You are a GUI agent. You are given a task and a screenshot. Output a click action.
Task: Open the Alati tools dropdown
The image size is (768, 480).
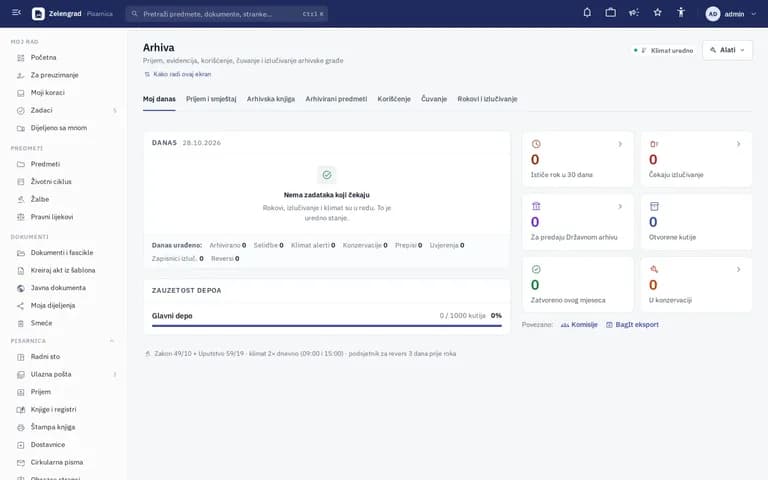coord(727,50)
